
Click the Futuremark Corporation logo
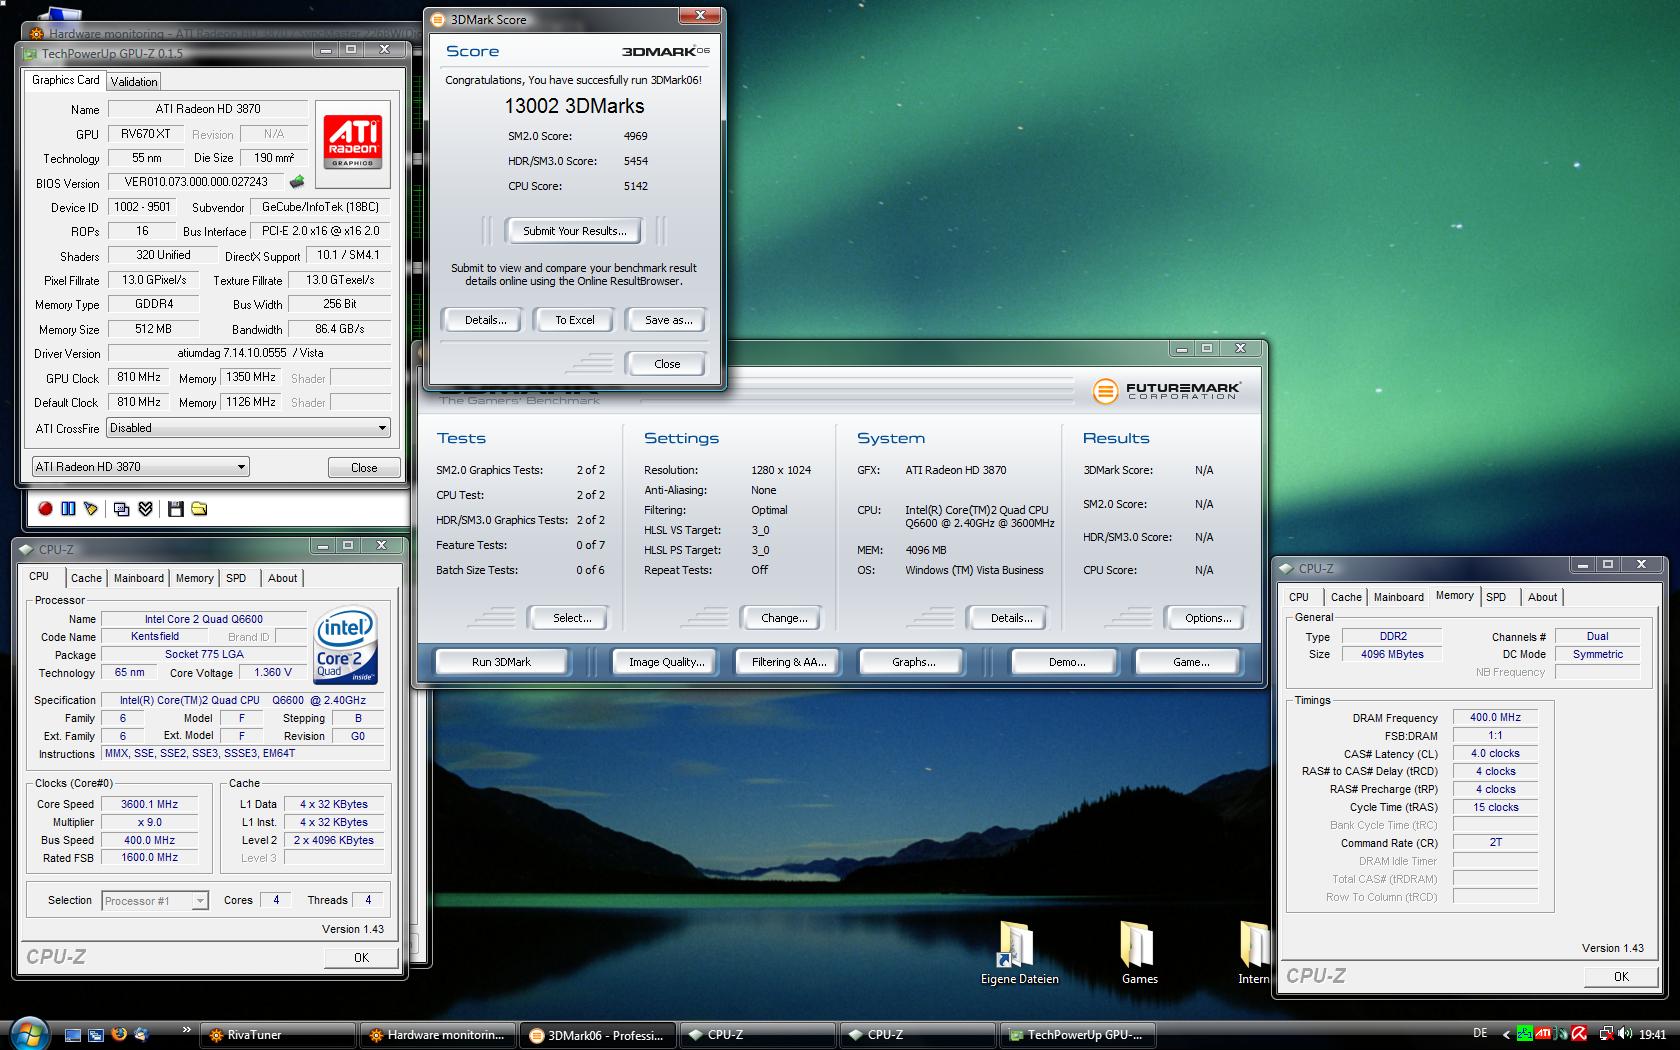(1166, 390)
